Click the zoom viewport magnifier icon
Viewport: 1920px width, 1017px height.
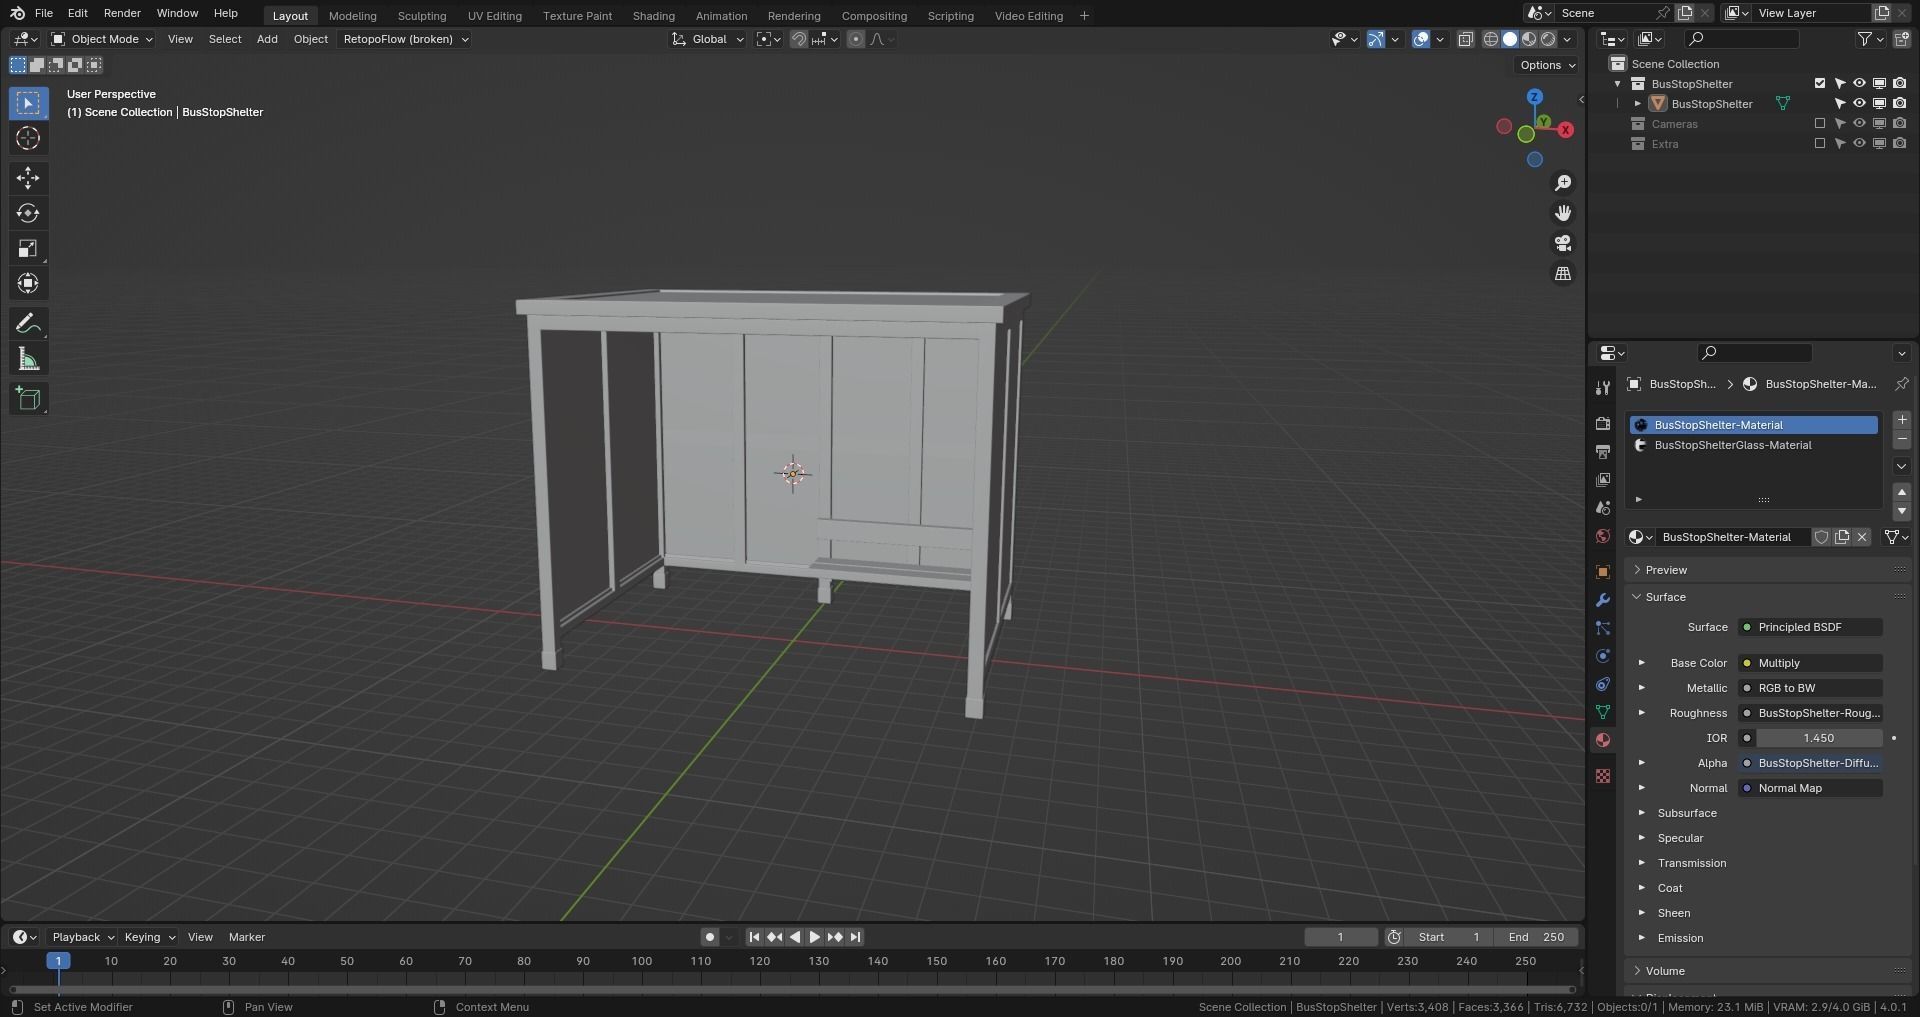coord(1563,183)
